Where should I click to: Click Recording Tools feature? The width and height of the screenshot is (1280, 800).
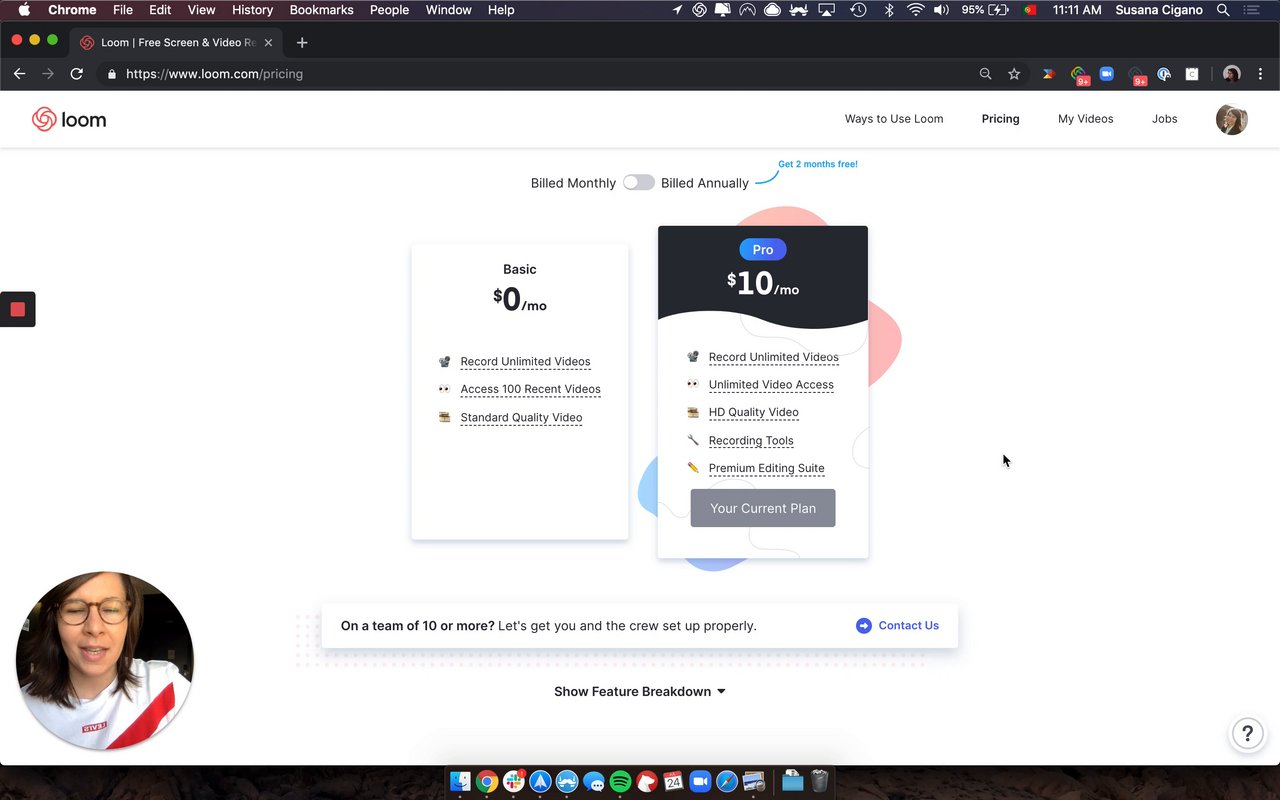click(751, 441)
